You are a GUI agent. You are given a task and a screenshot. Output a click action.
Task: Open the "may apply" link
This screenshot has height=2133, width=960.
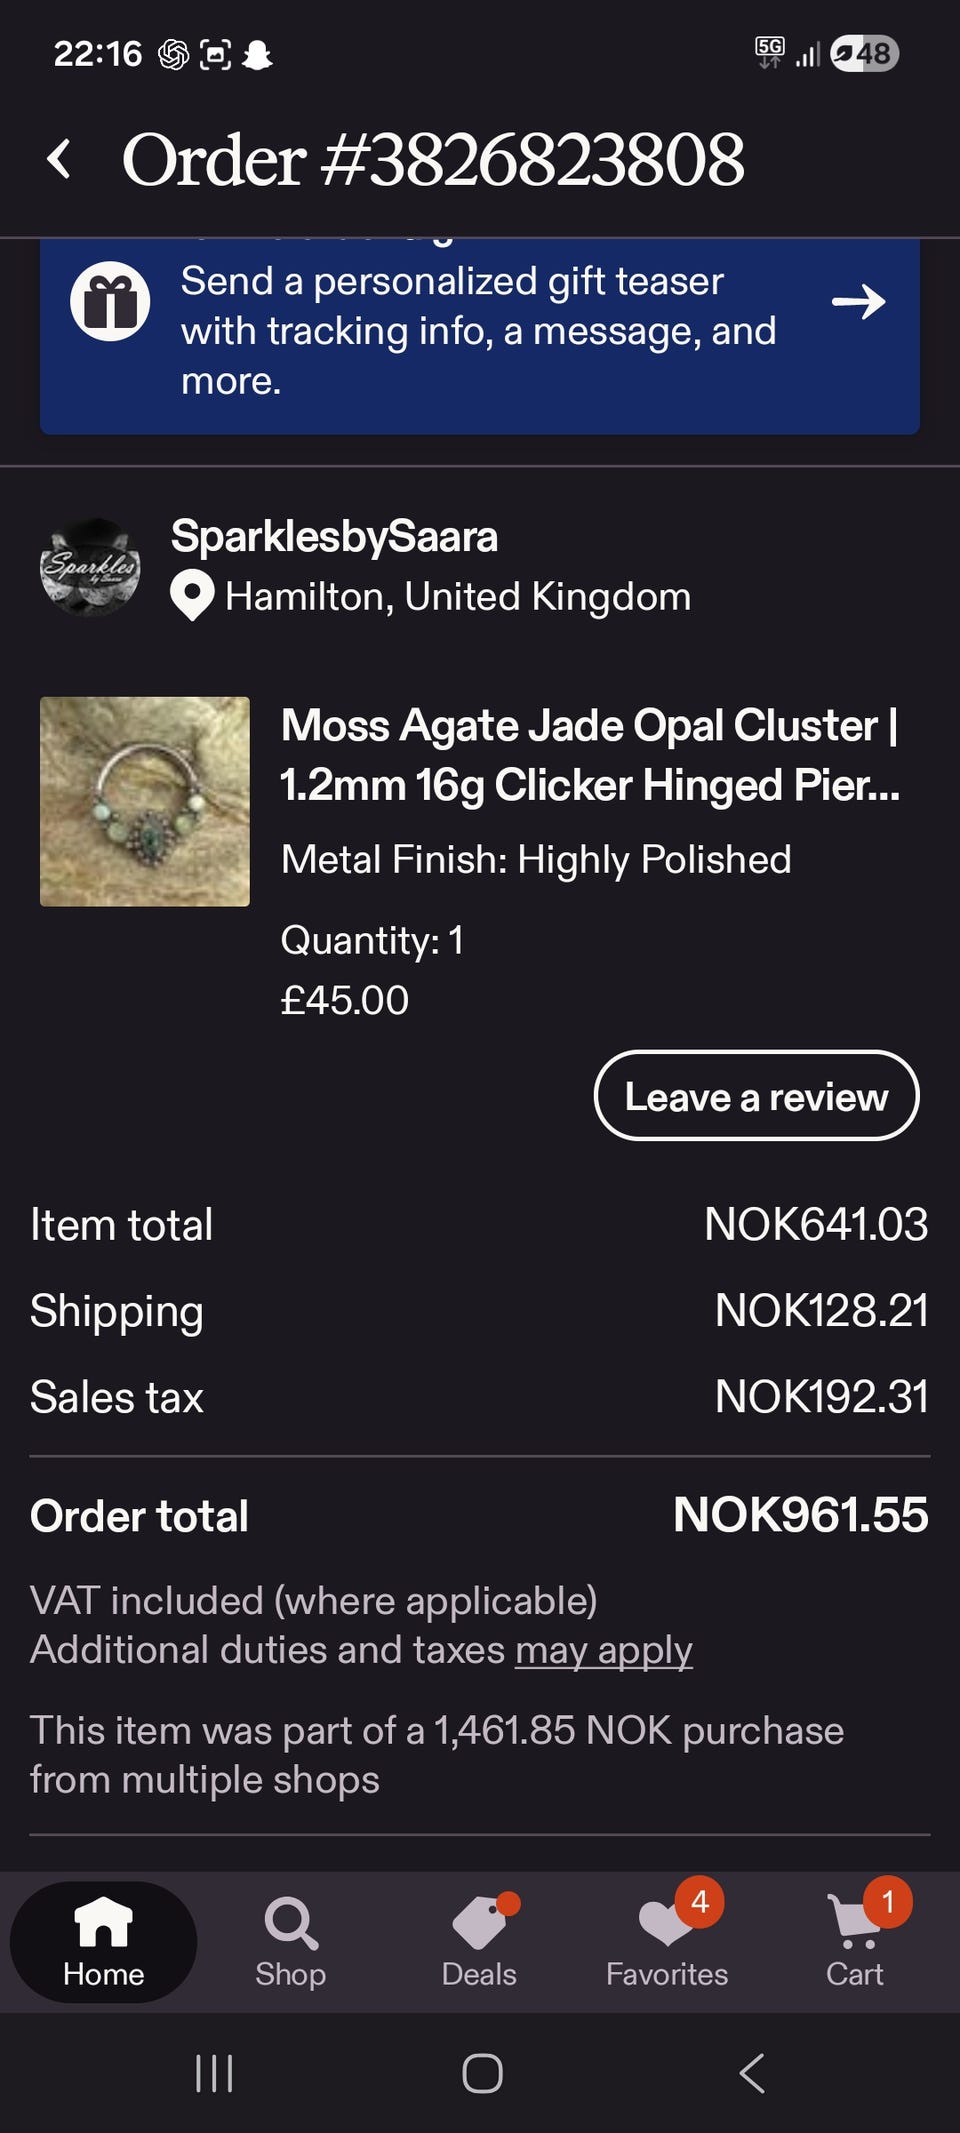603,1649
